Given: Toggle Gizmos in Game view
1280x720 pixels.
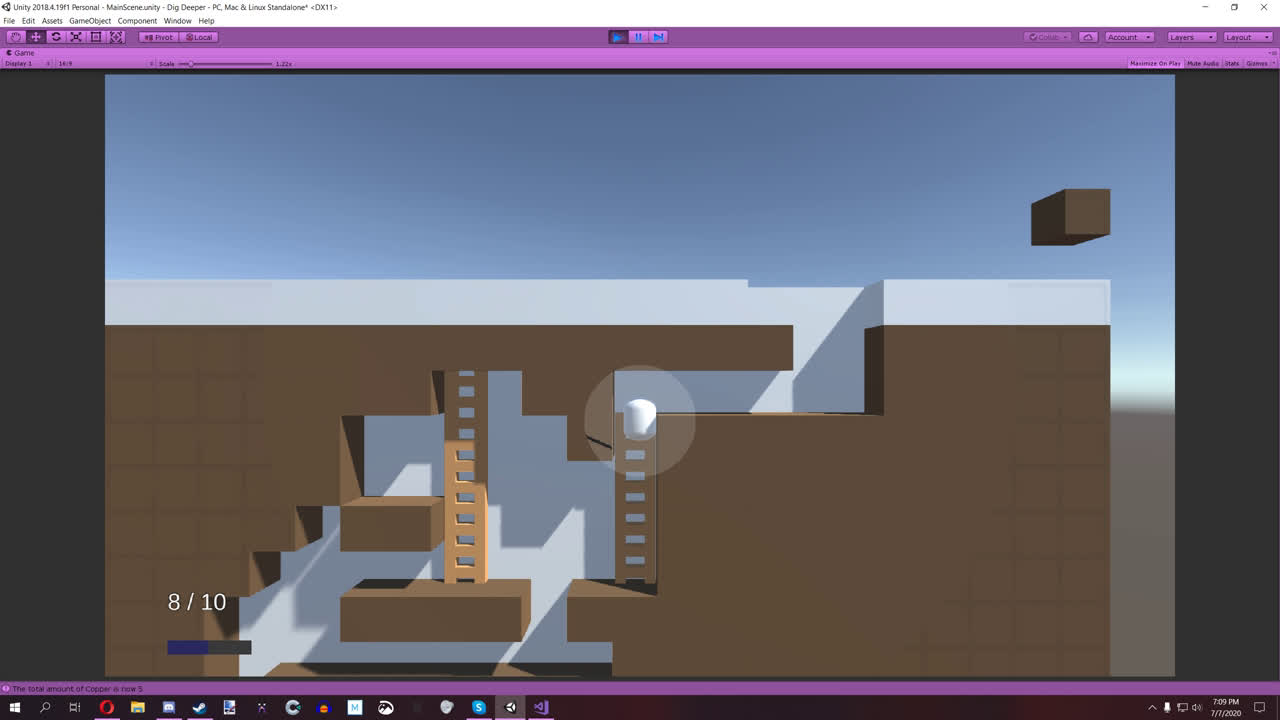Looking at the screenshot, I should (1259, 63).
